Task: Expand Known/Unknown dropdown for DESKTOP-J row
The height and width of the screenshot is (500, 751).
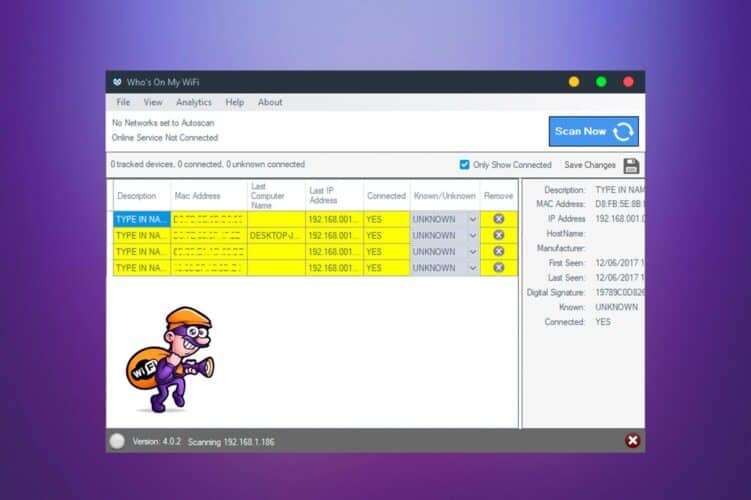Action: (472, 236)
